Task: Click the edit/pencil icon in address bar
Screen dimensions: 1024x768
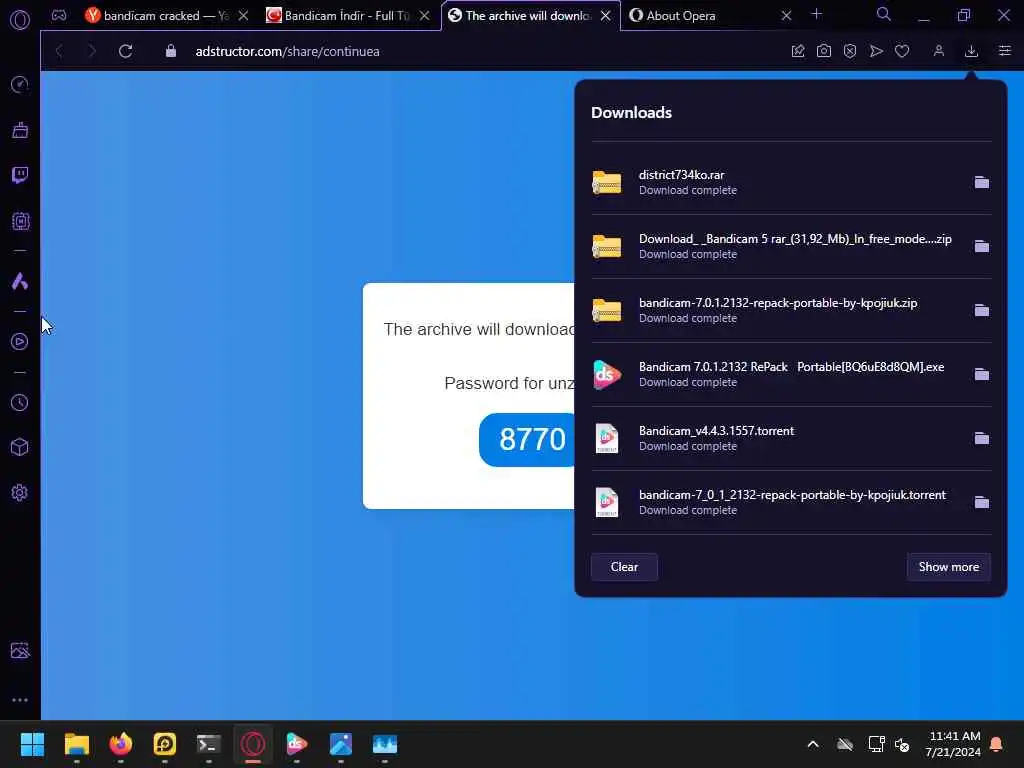Action: click(x=797, y=51)
